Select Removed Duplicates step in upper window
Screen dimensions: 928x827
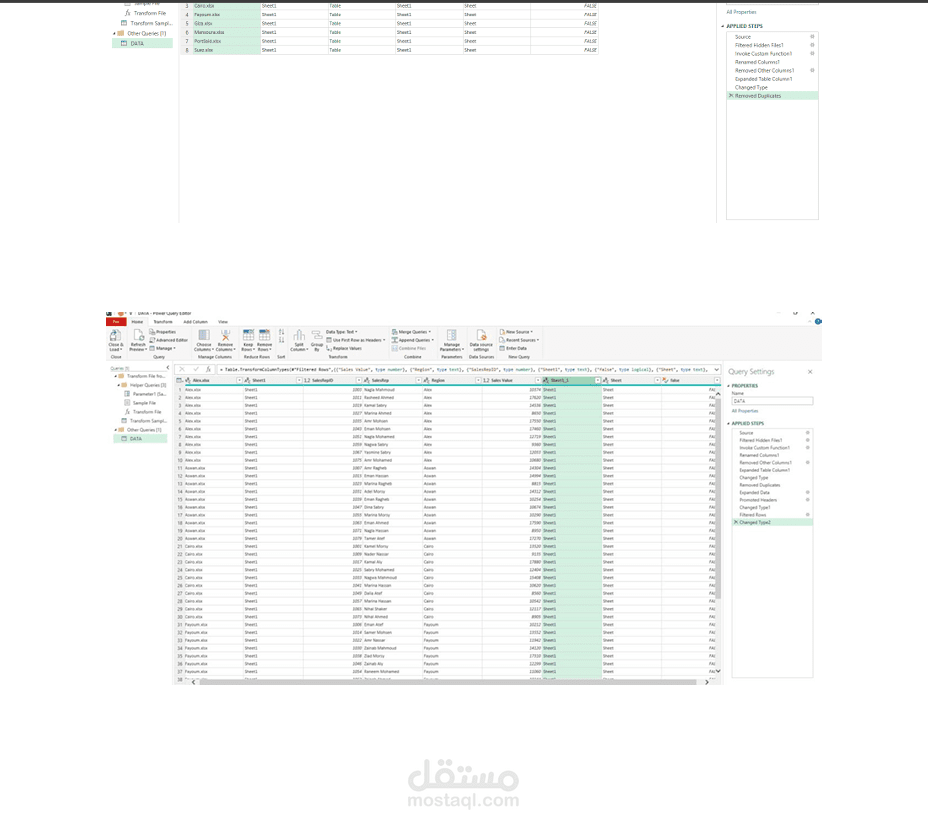tap(772, 96)
